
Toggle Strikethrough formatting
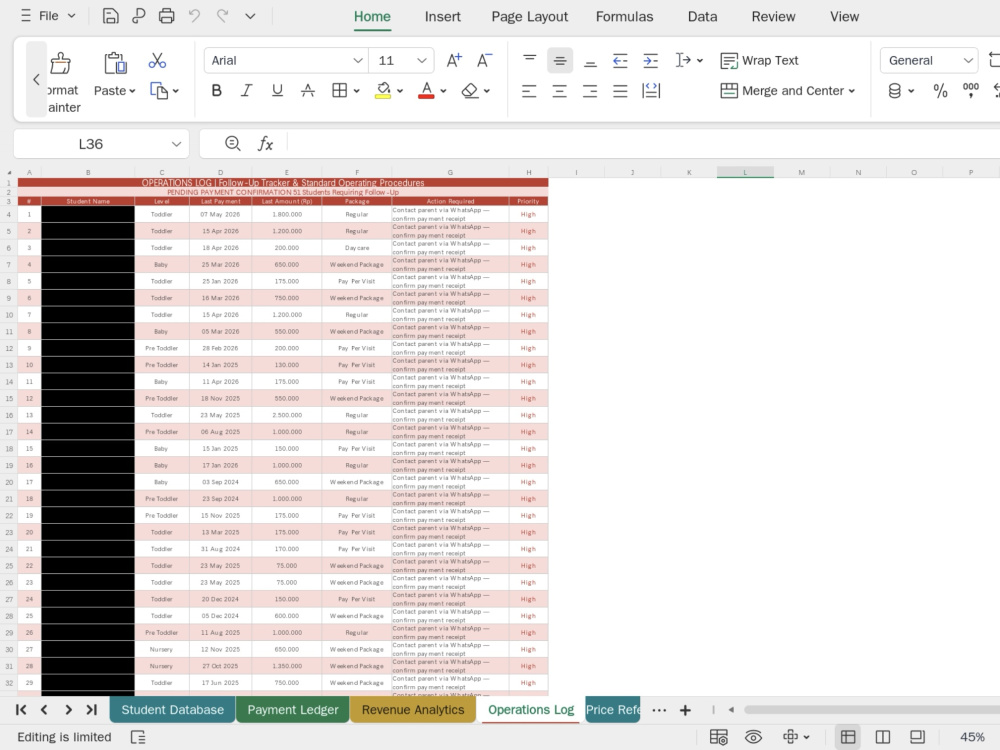pyautogui.click(x=307, y=91)
